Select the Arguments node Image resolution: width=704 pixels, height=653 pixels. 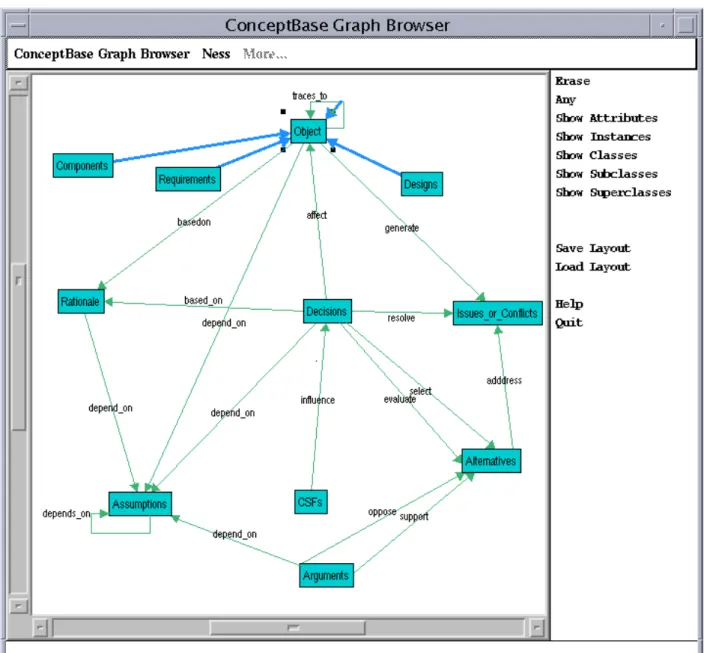(x=326, y=575)
